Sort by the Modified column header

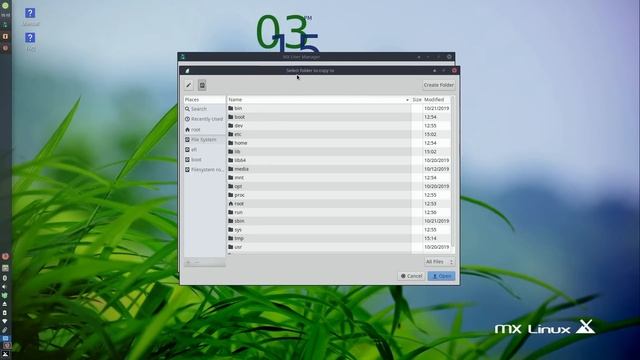click(437, 100)
